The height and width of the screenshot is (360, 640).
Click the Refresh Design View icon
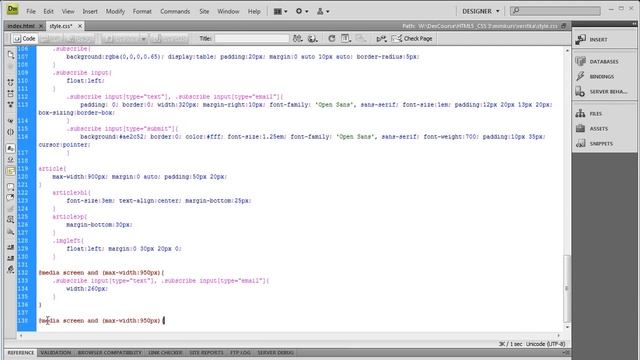(x=331, y=38)
